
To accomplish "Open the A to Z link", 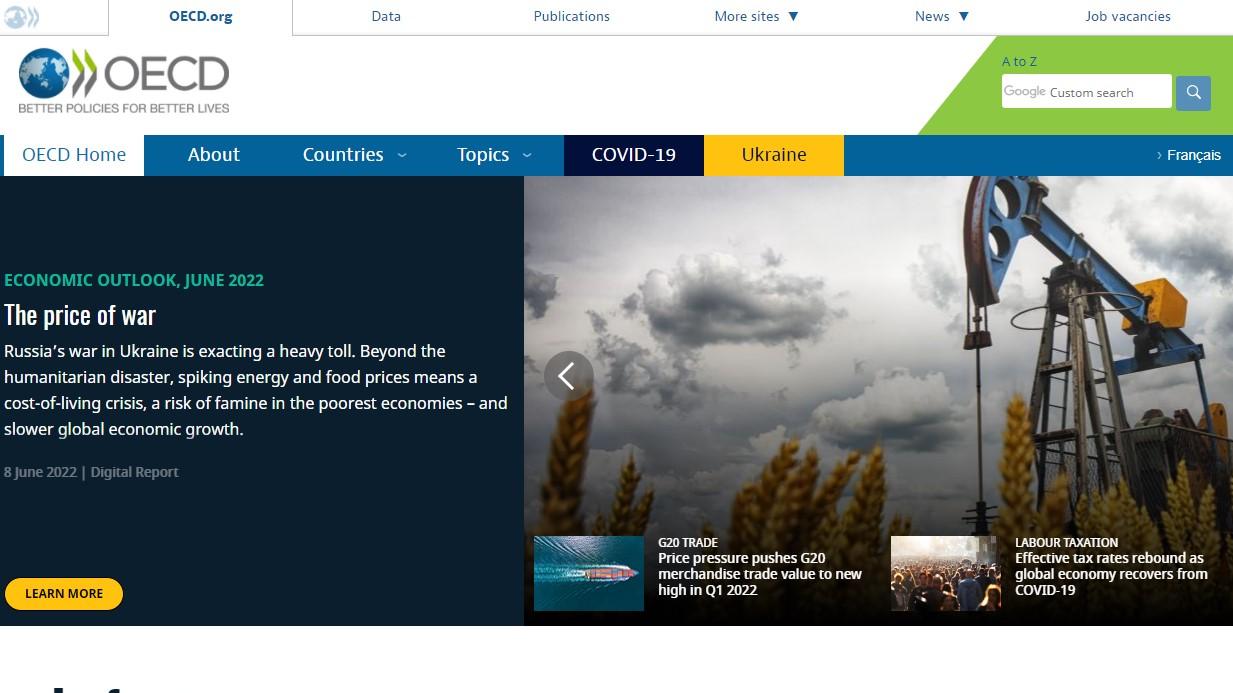I will (x=1019, y=61).
